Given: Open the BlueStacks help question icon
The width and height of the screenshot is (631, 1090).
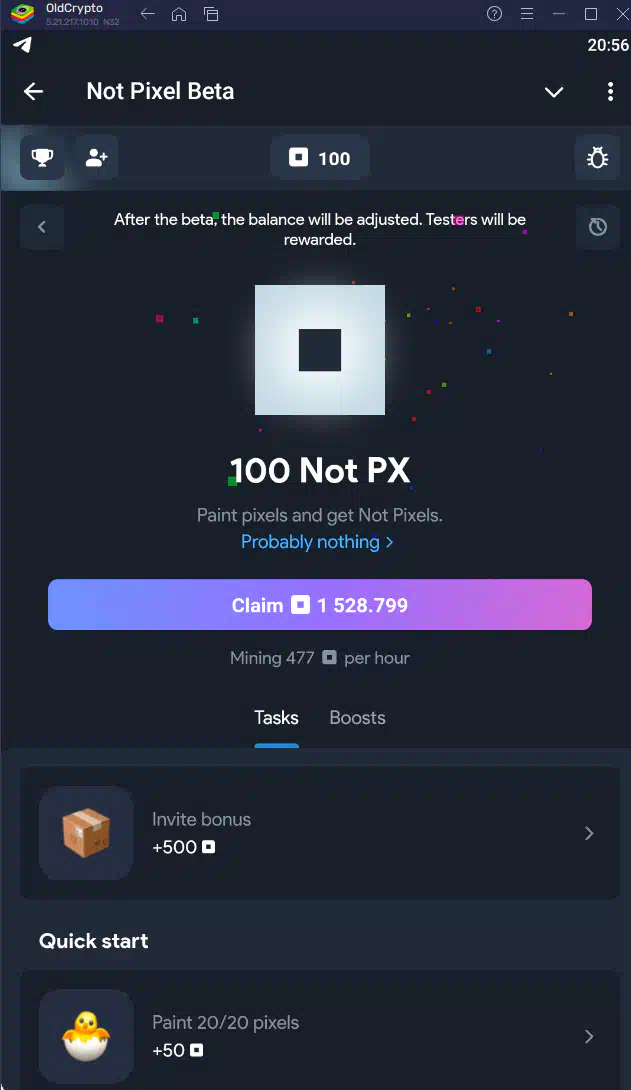Looking at the screenshot, I should pos(494,14).
